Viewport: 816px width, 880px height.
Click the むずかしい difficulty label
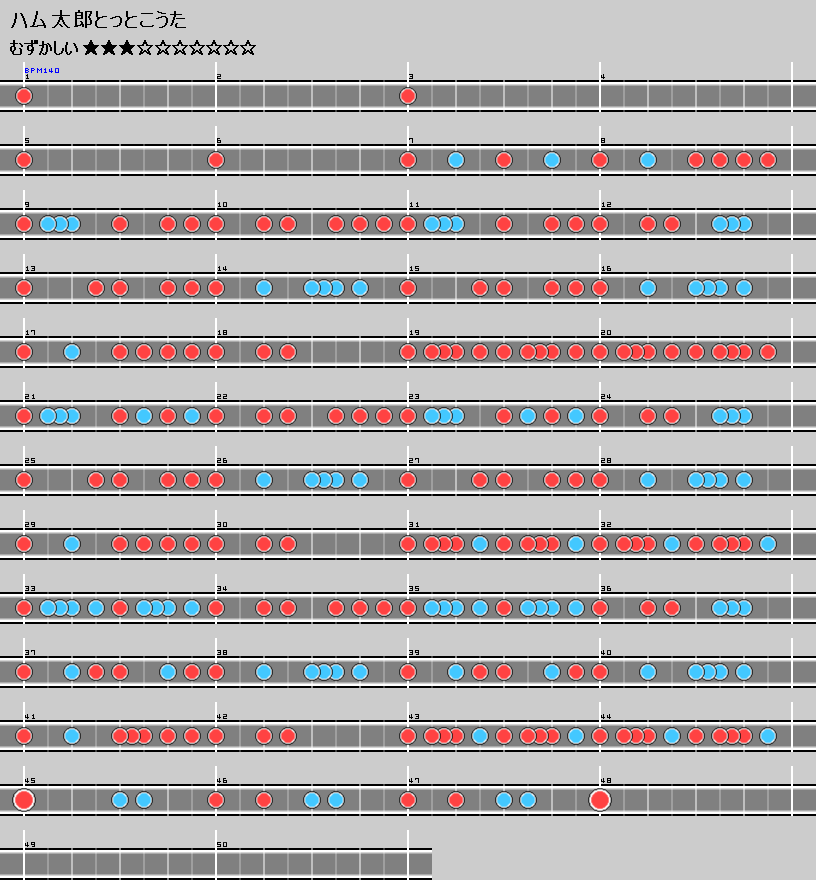pyautogui.click(x=44, y=48)
